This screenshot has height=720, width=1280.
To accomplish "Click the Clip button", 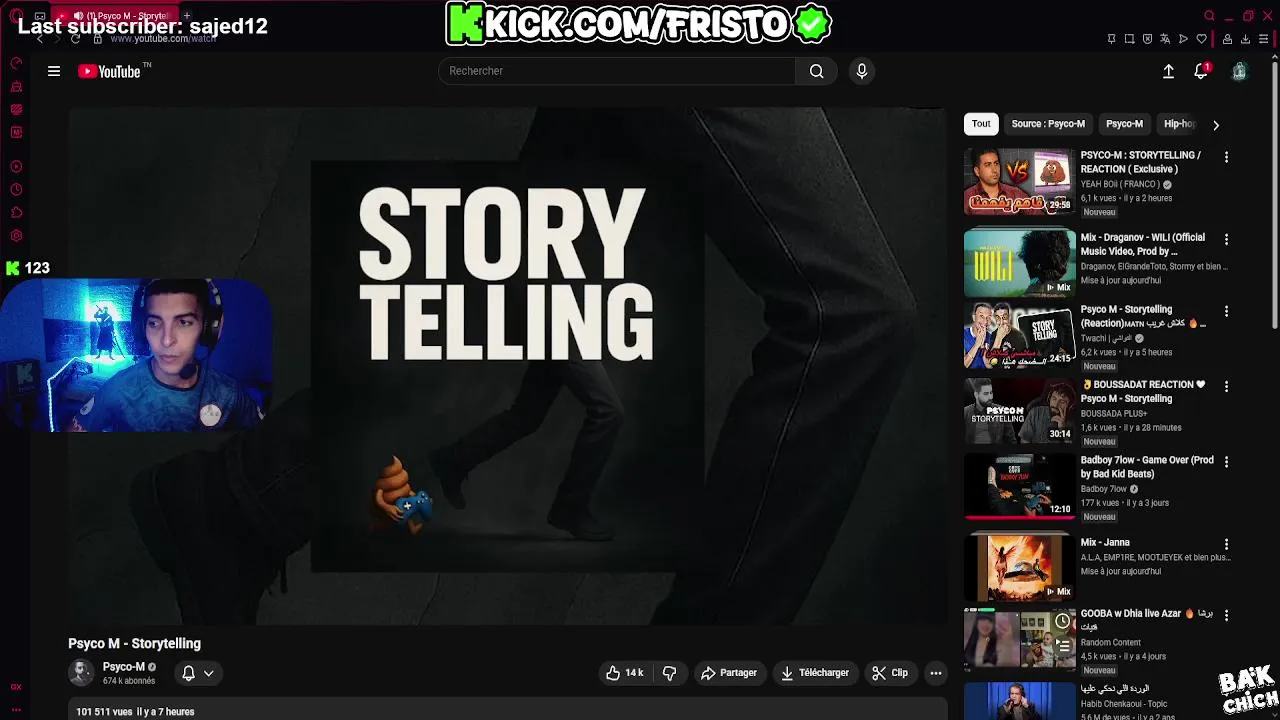I will tap(890, 673).
